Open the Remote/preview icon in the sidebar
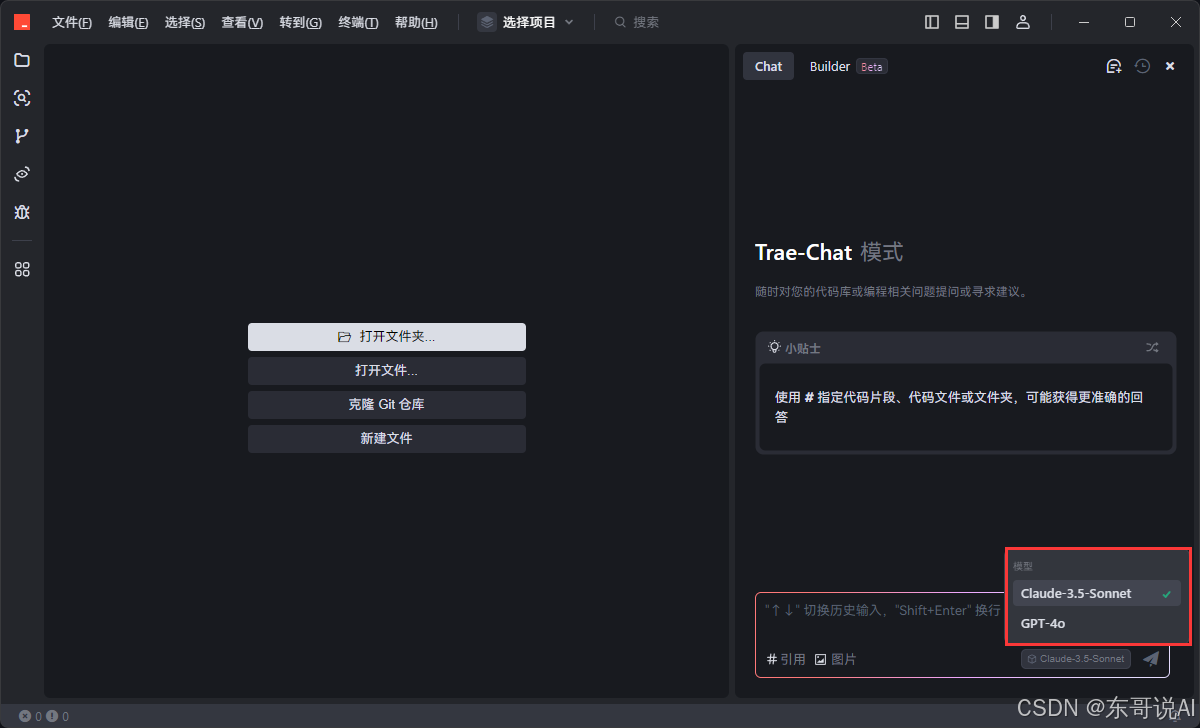Viewport: 1200px width, 728px height. coord(22,174)
